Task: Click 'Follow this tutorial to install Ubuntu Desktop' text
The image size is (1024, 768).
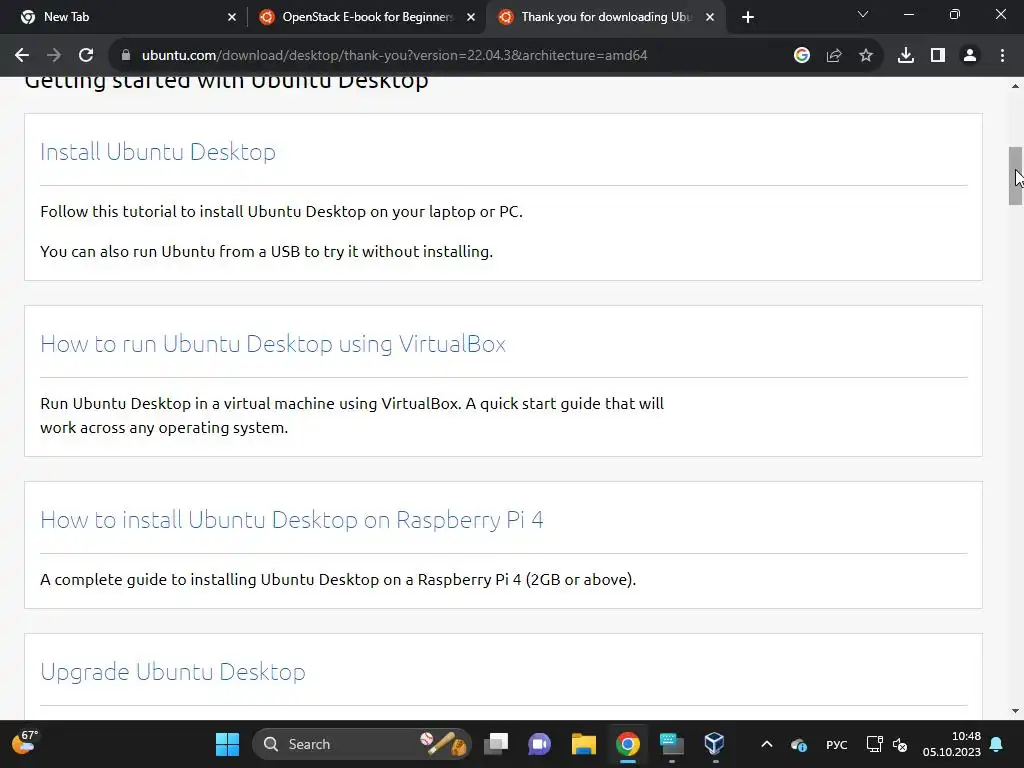Action: pyautogui.click(x=281, y=212)
